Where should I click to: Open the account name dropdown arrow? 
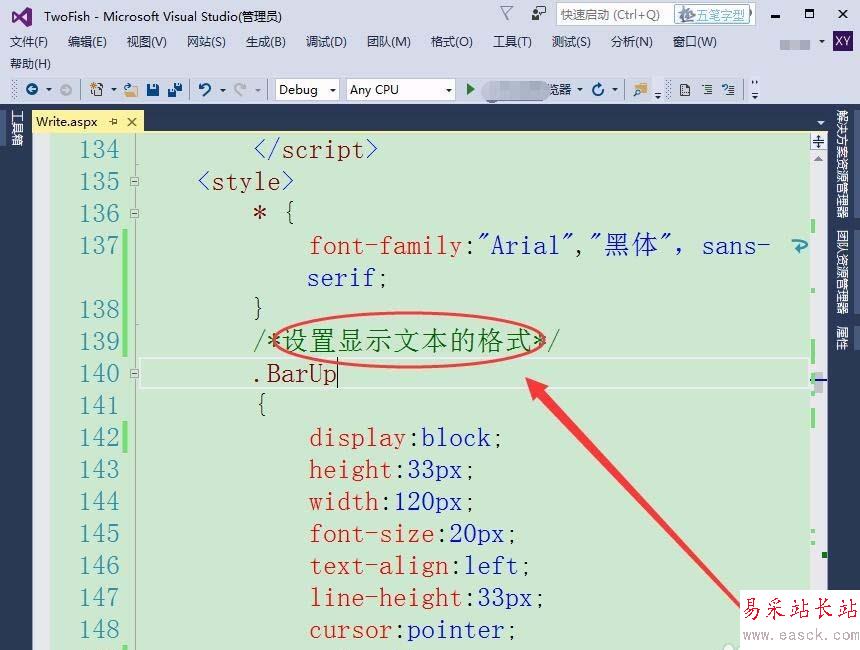coord(822,42)
